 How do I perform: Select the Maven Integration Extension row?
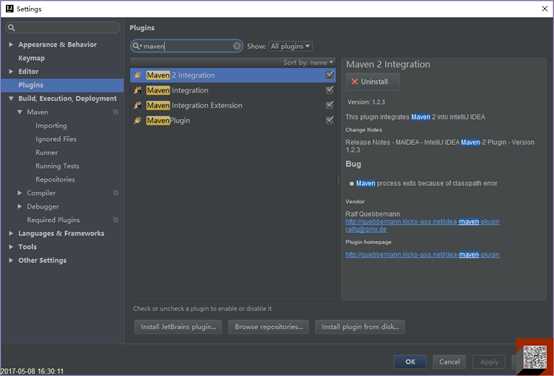[x=233, y=105]
